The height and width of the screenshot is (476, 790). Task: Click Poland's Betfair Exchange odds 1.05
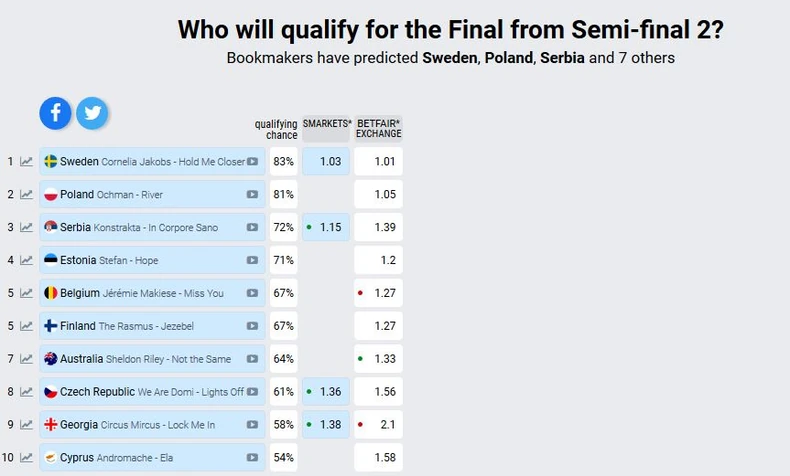[x=379, y=195]
